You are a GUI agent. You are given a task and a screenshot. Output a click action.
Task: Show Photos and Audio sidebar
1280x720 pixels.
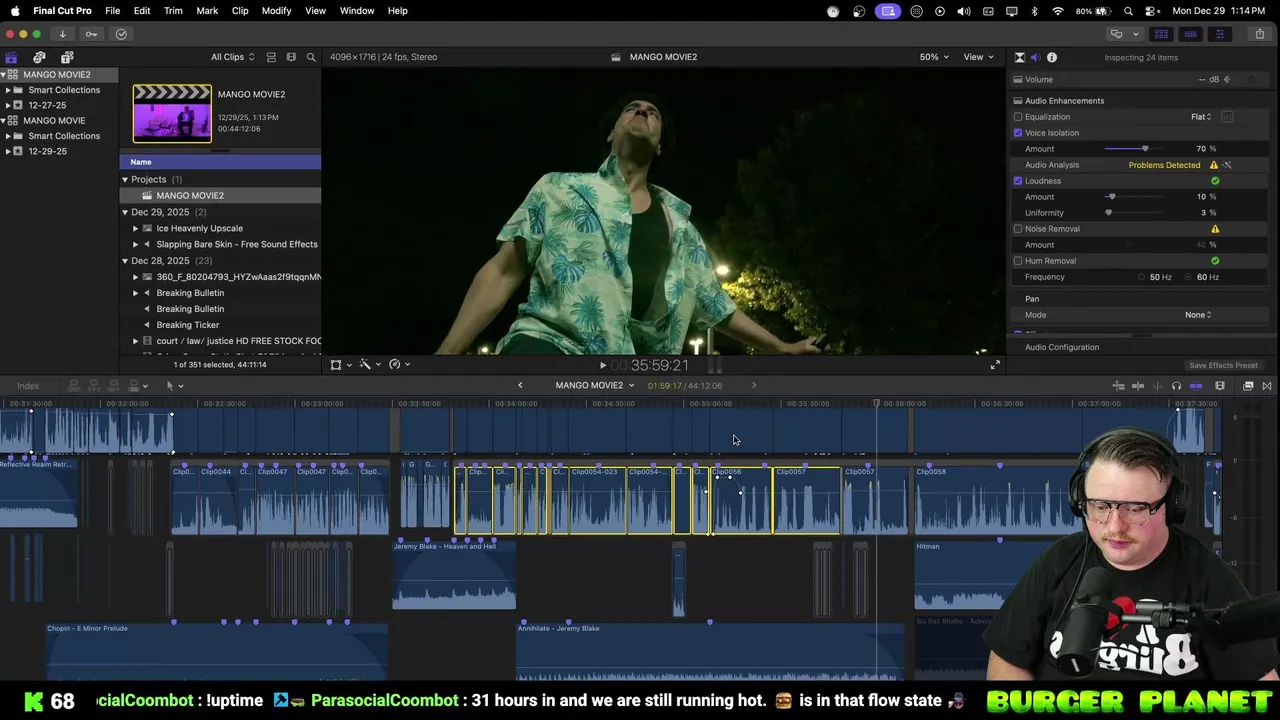click(39, 57)
